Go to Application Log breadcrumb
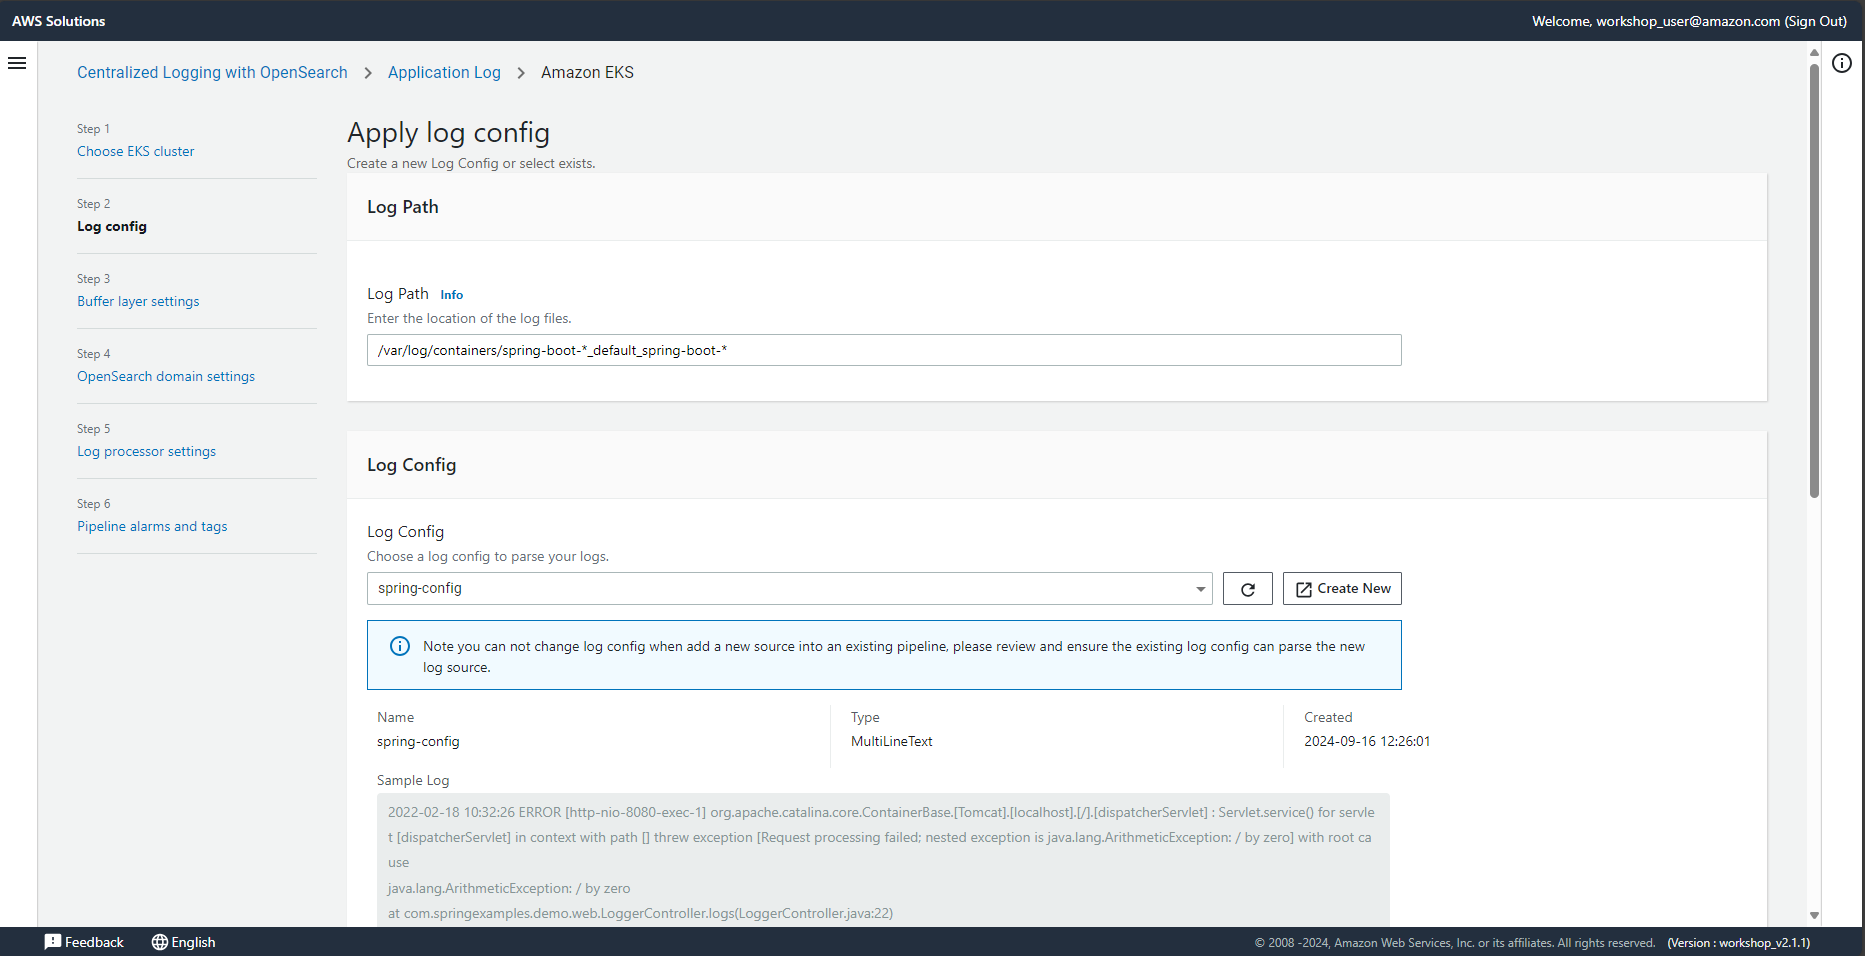Image resolution: width=1865 pixels, height=956 pixels. click(x=444, y=72)
